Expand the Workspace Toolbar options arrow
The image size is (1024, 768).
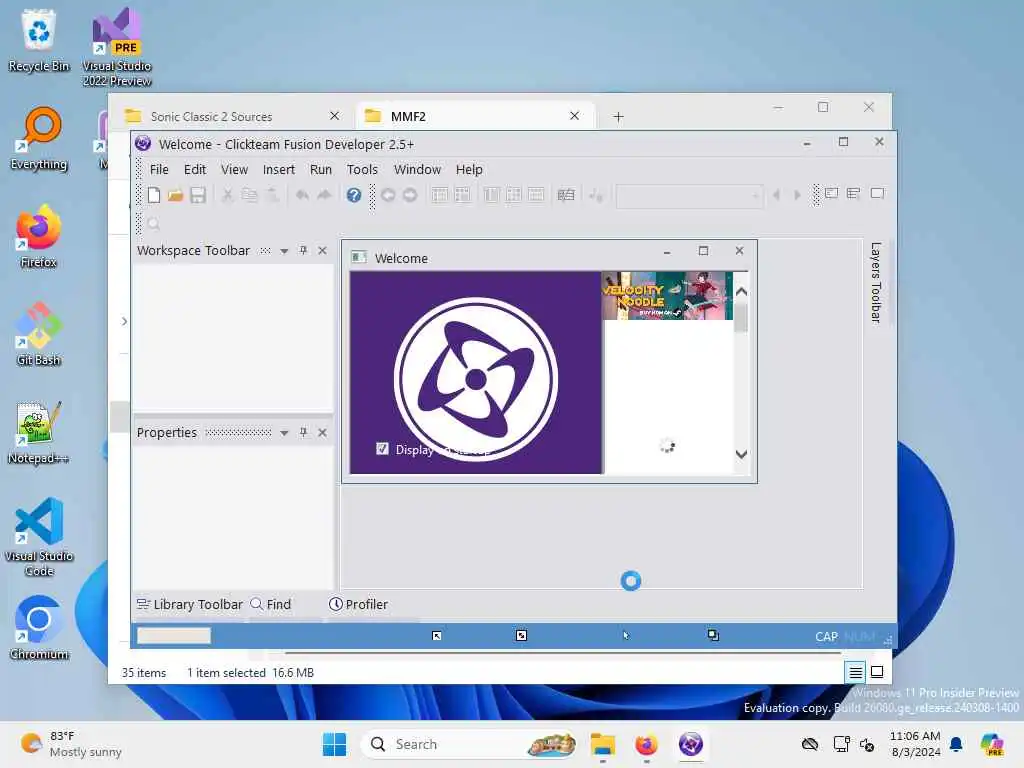(284, 251)
